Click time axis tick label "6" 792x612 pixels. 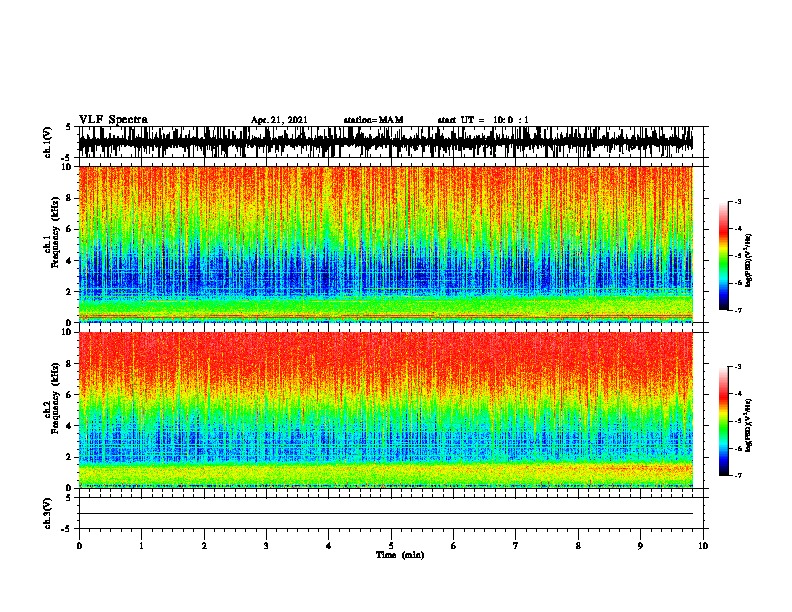454,546
